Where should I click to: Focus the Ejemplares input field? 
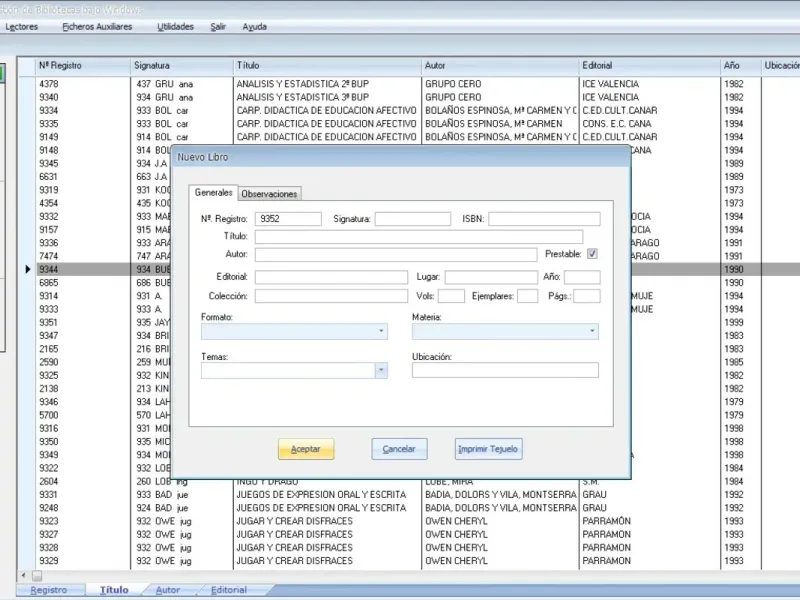[528, 296]
